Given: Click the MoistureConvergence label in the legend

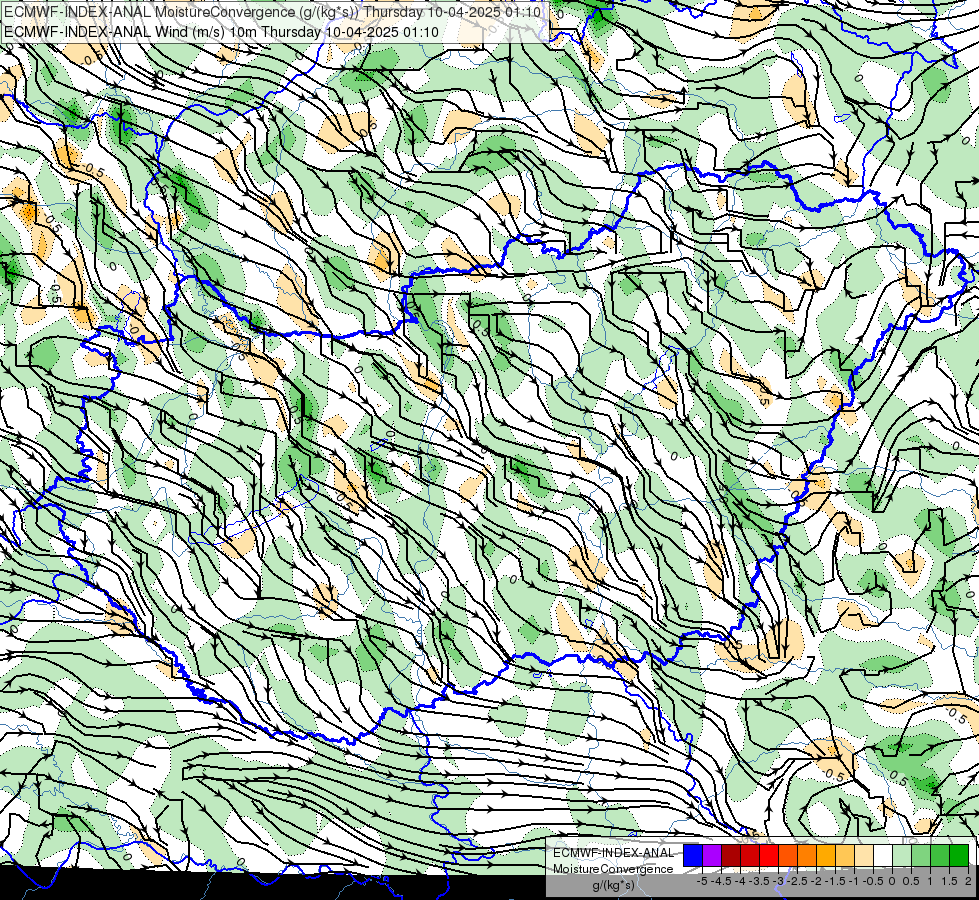Looking at the screenshot, I should pyautogui.click(x=613, y=869).
